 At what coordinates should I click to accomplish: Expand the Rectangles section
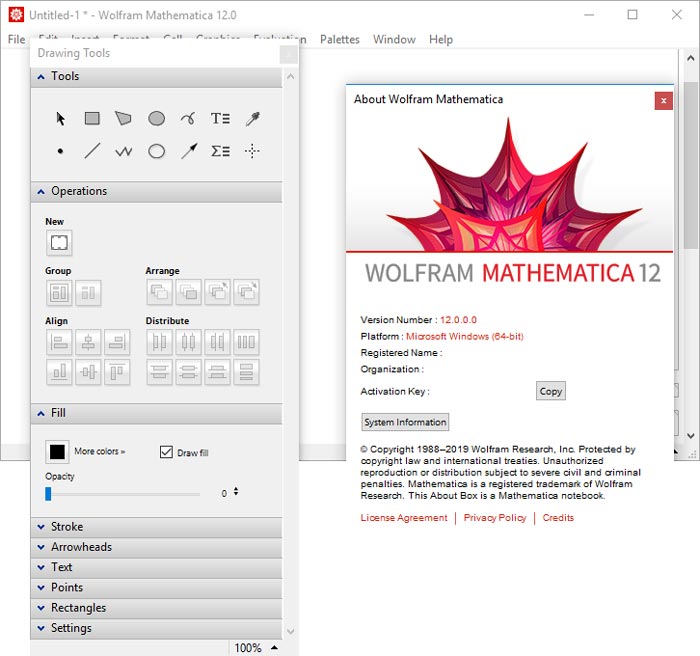point(156,608)
